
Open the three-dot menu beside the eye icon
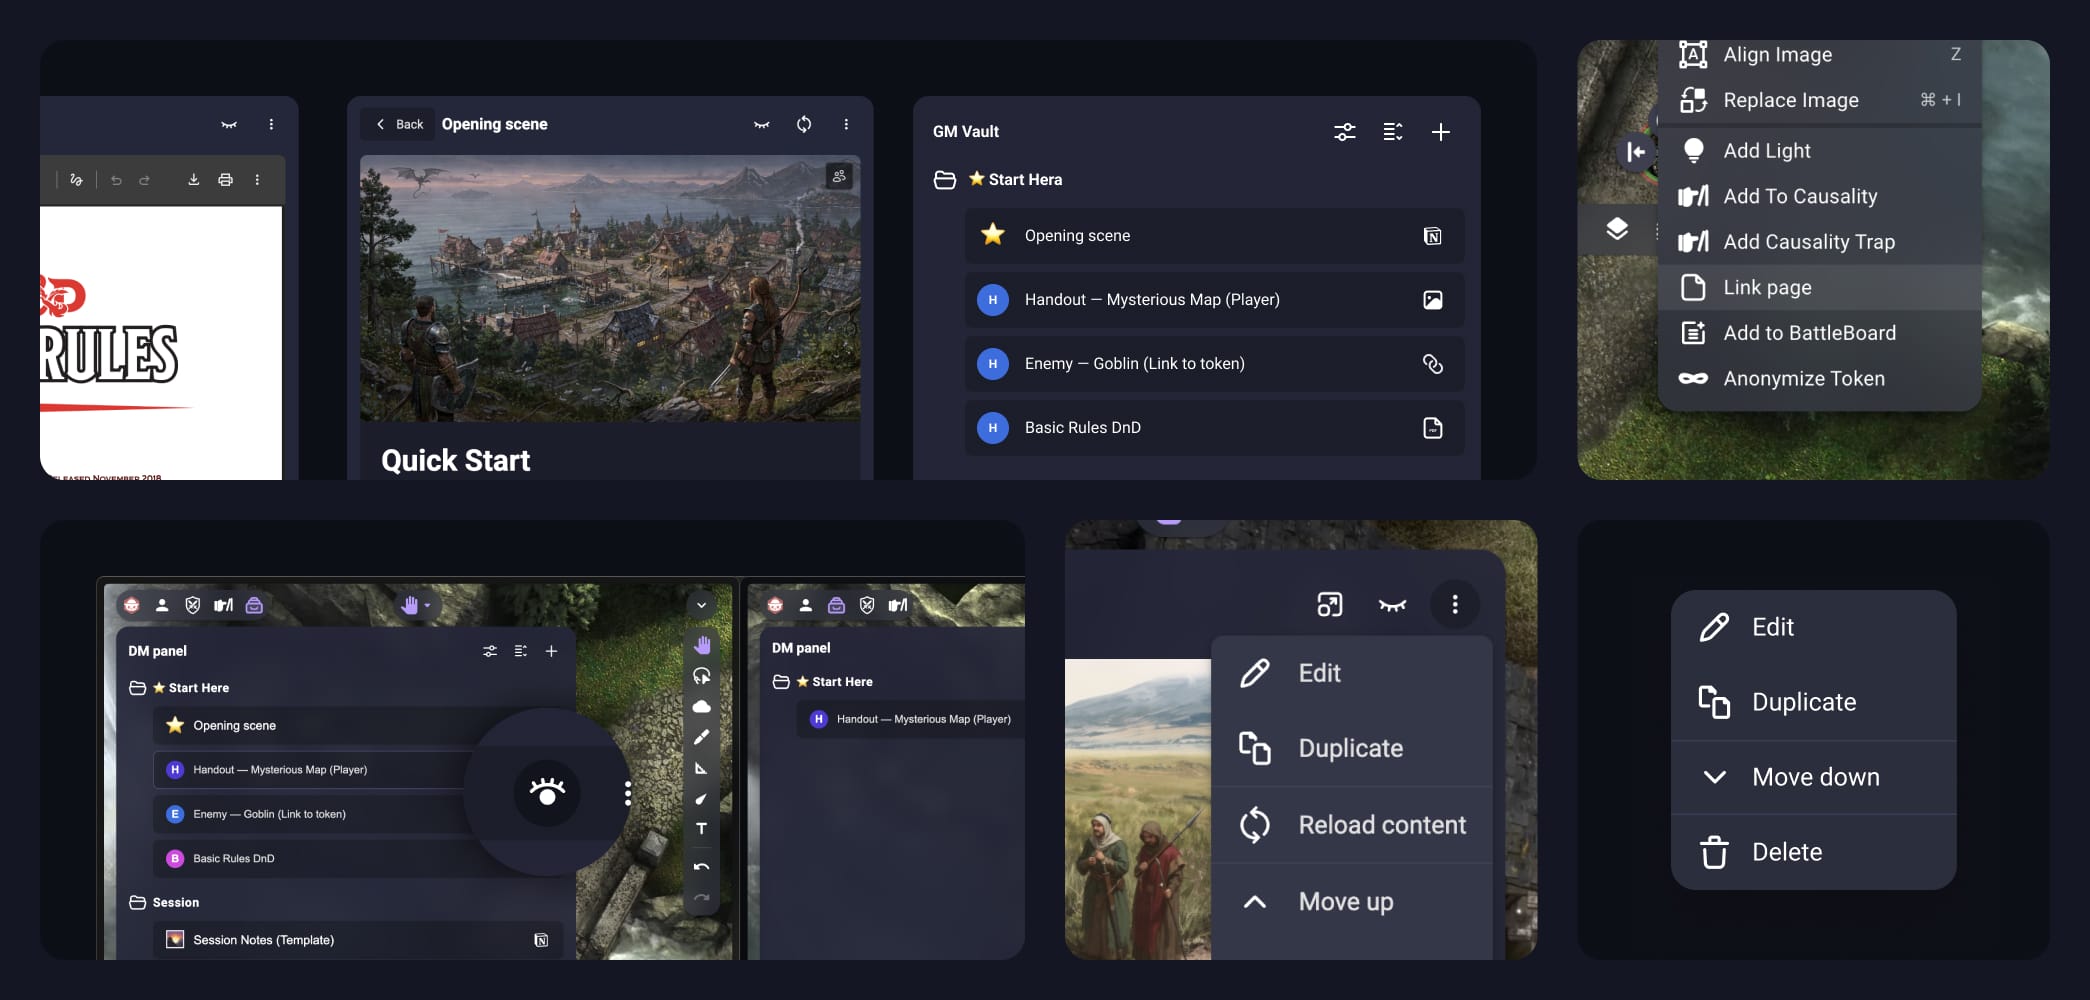[x=628, y=793]
